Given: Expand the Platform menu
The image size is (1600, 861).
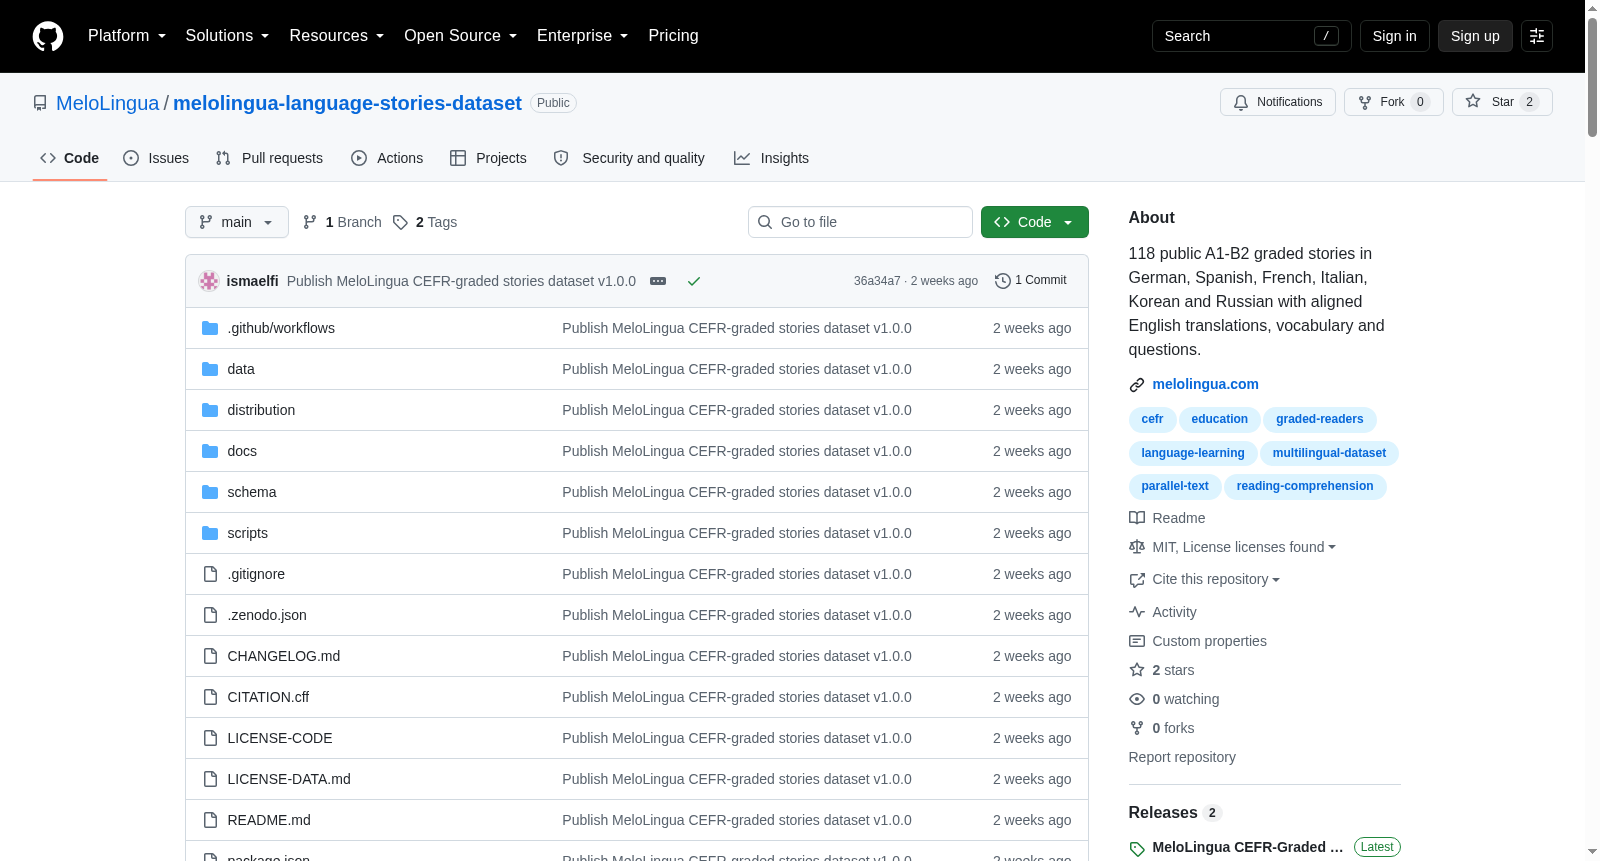Looking at the screenshot, I should [x=126, y=36].
